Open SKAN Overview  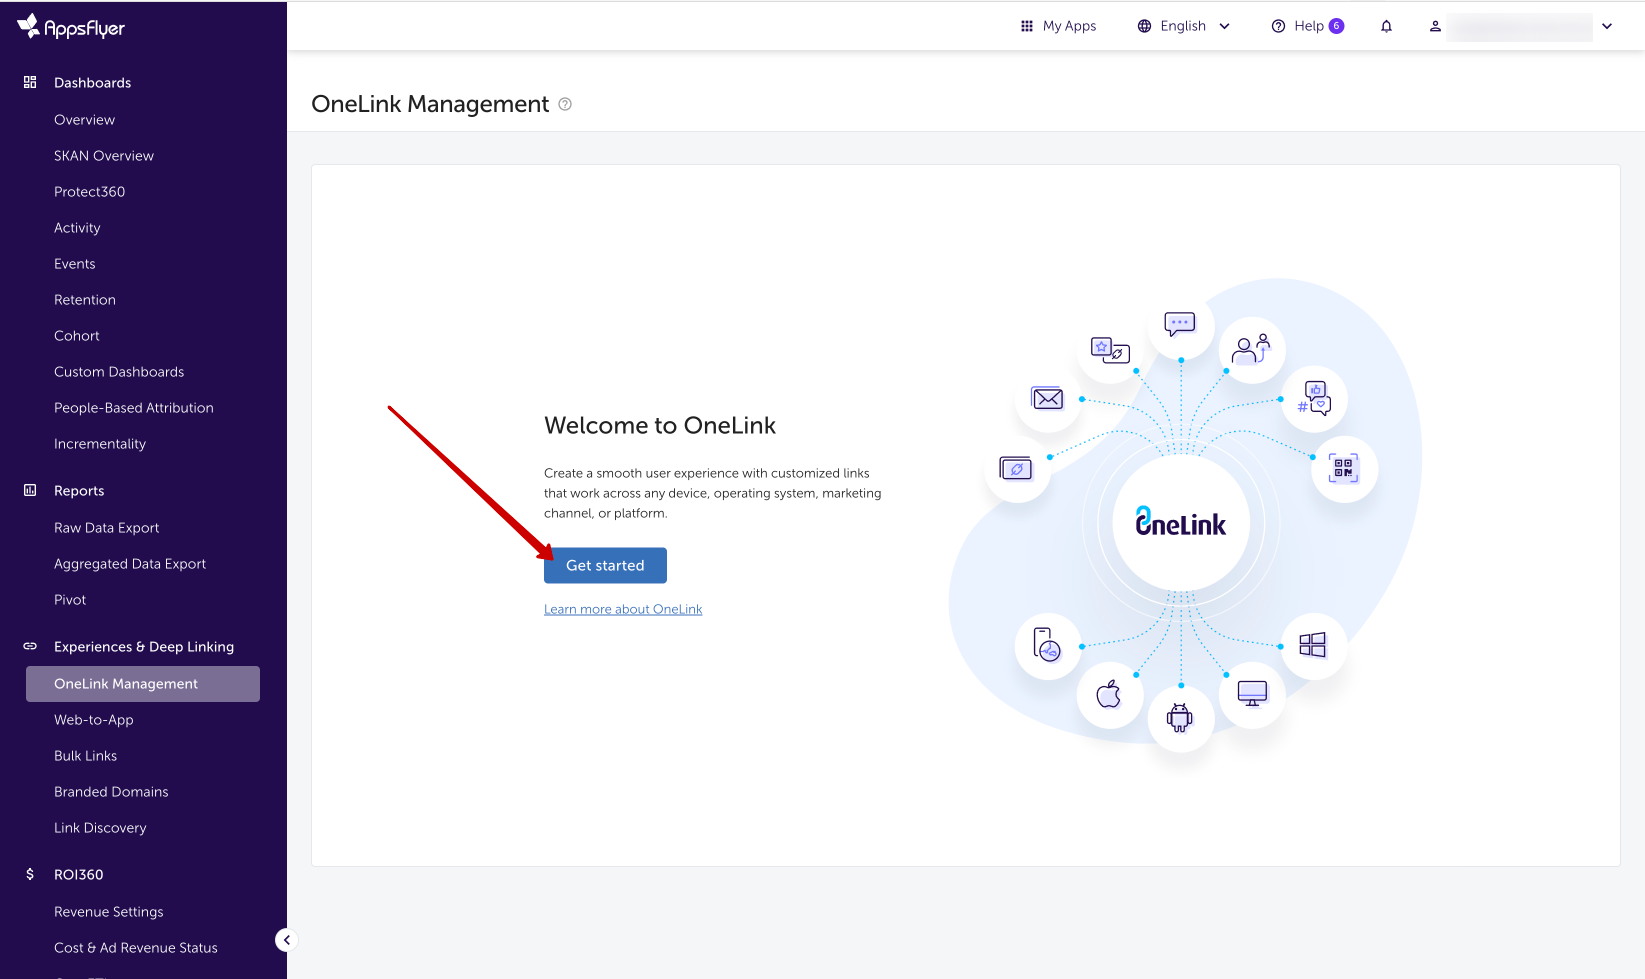coord(104,155)
